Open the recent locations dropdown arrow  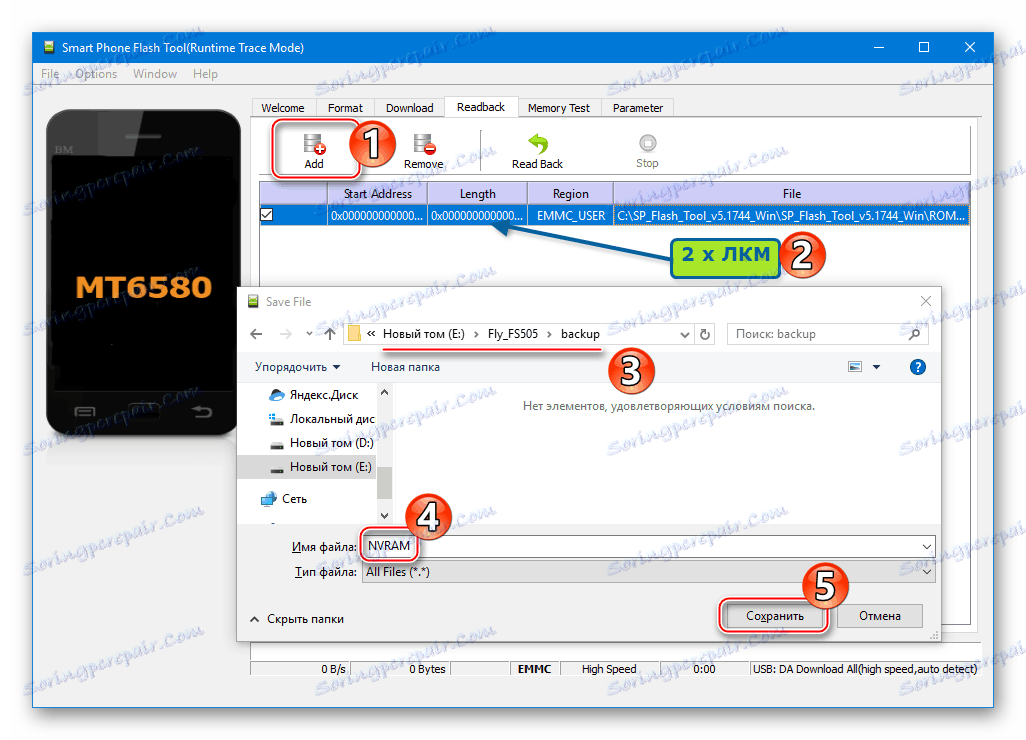[309, 334]
